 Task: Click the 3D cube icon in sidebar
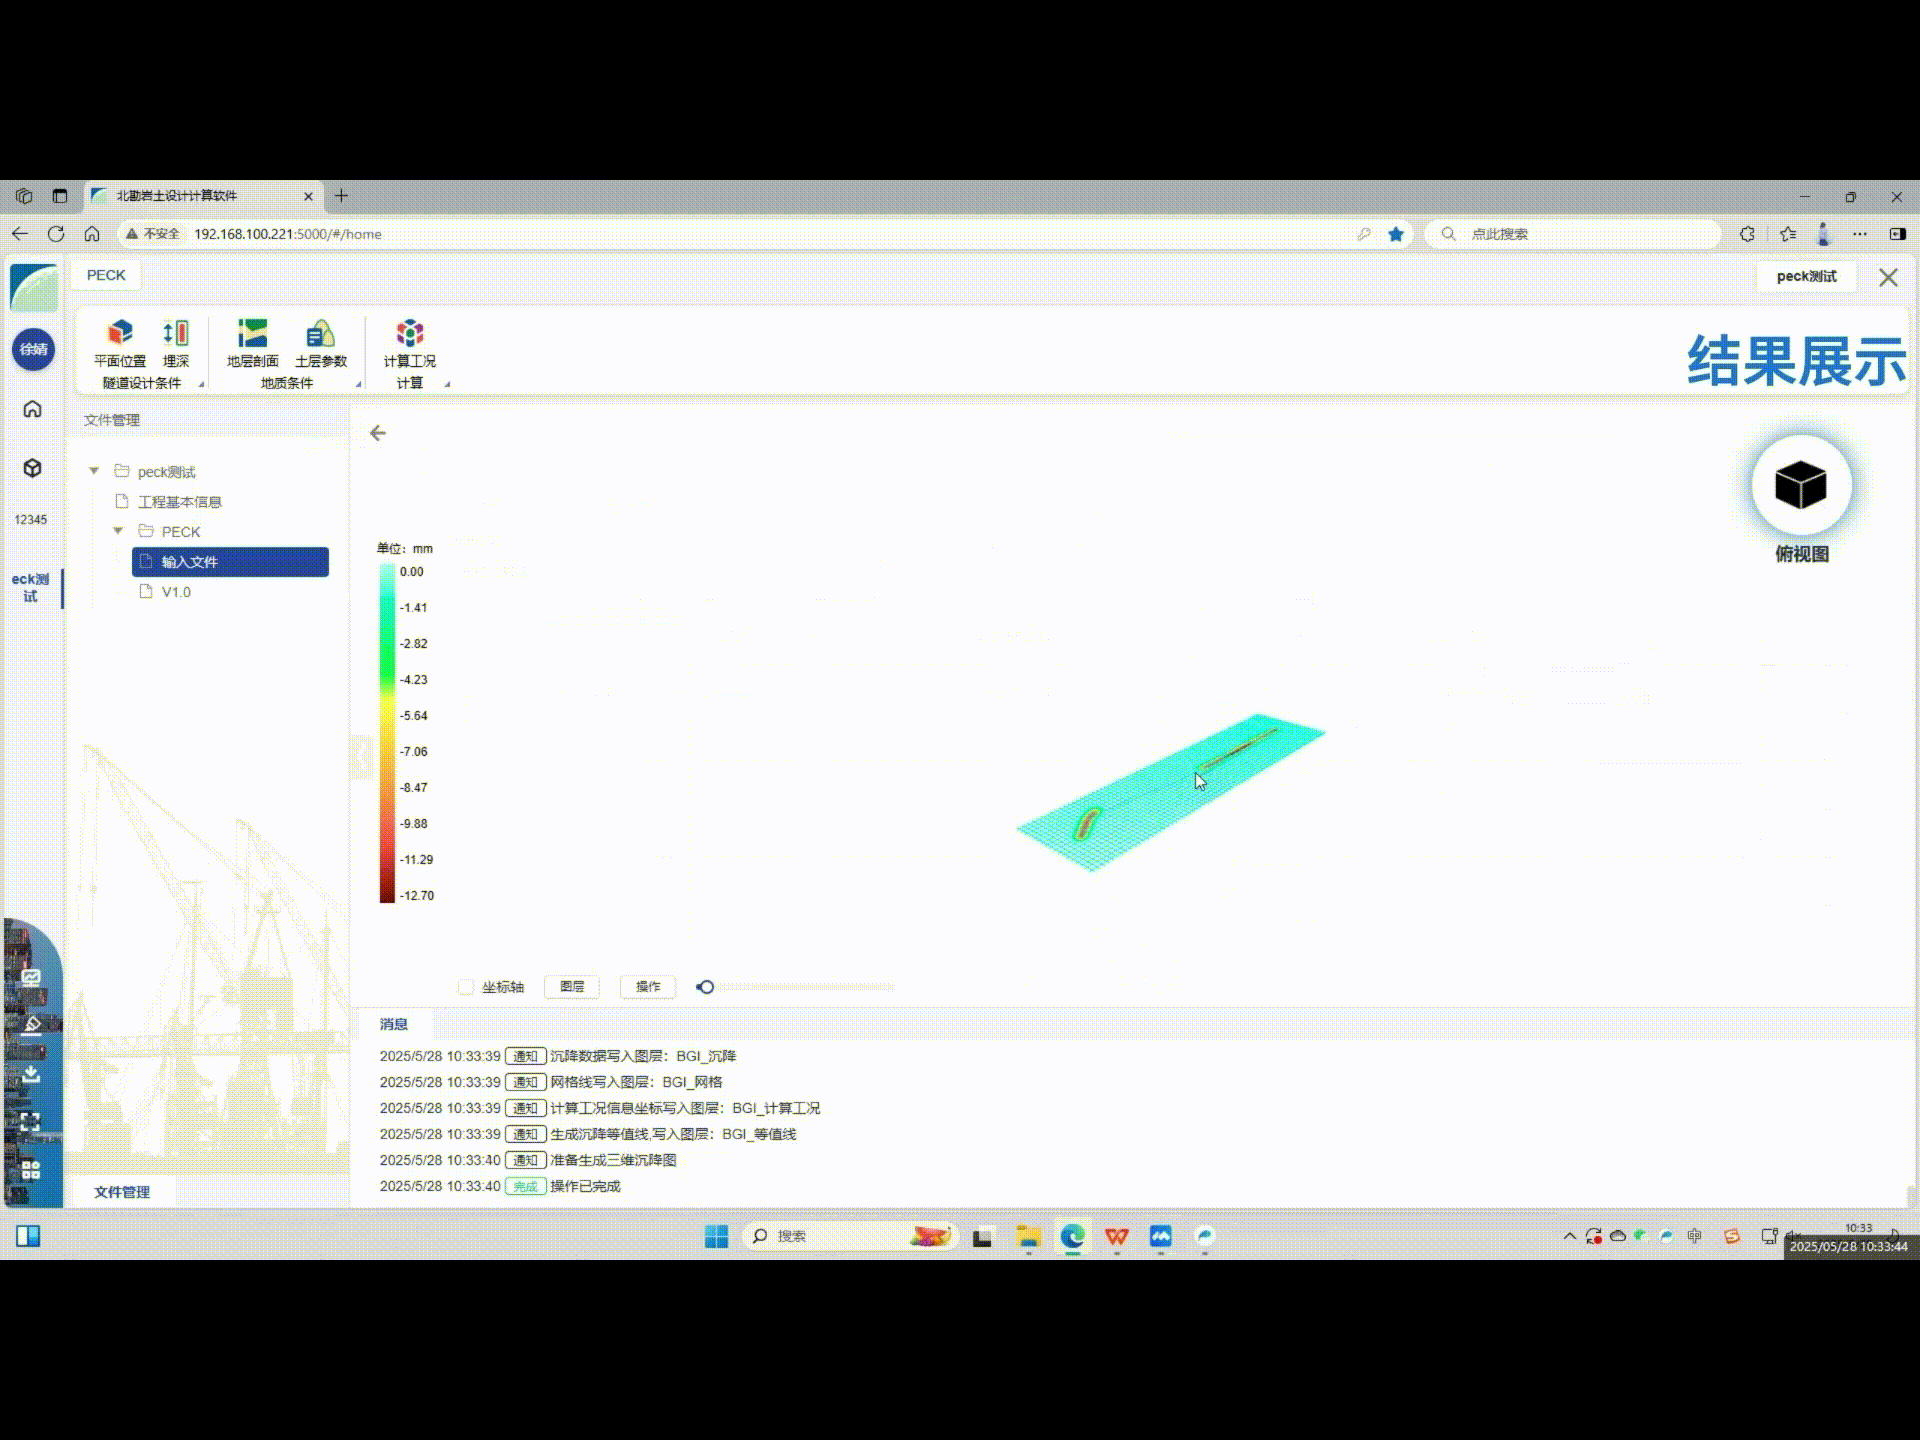pos(33,468)
